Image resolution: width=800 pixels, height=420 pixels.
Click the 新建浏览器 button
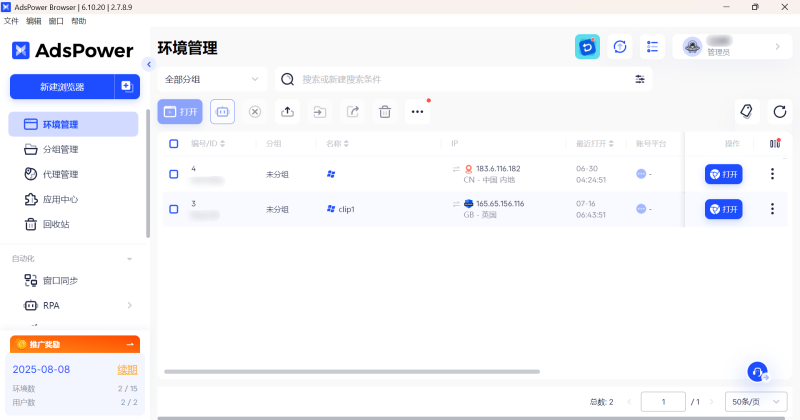[x=62, y=87]
